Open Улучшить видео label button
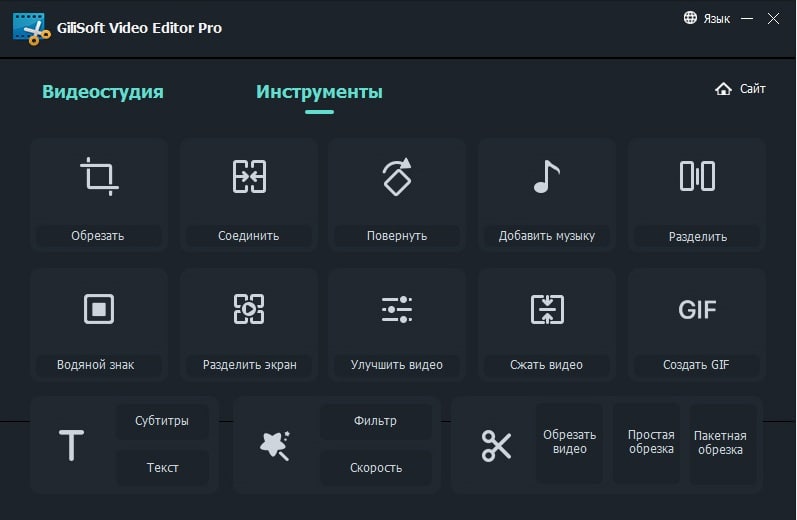 pyautogui.click(x=397, y=365)
